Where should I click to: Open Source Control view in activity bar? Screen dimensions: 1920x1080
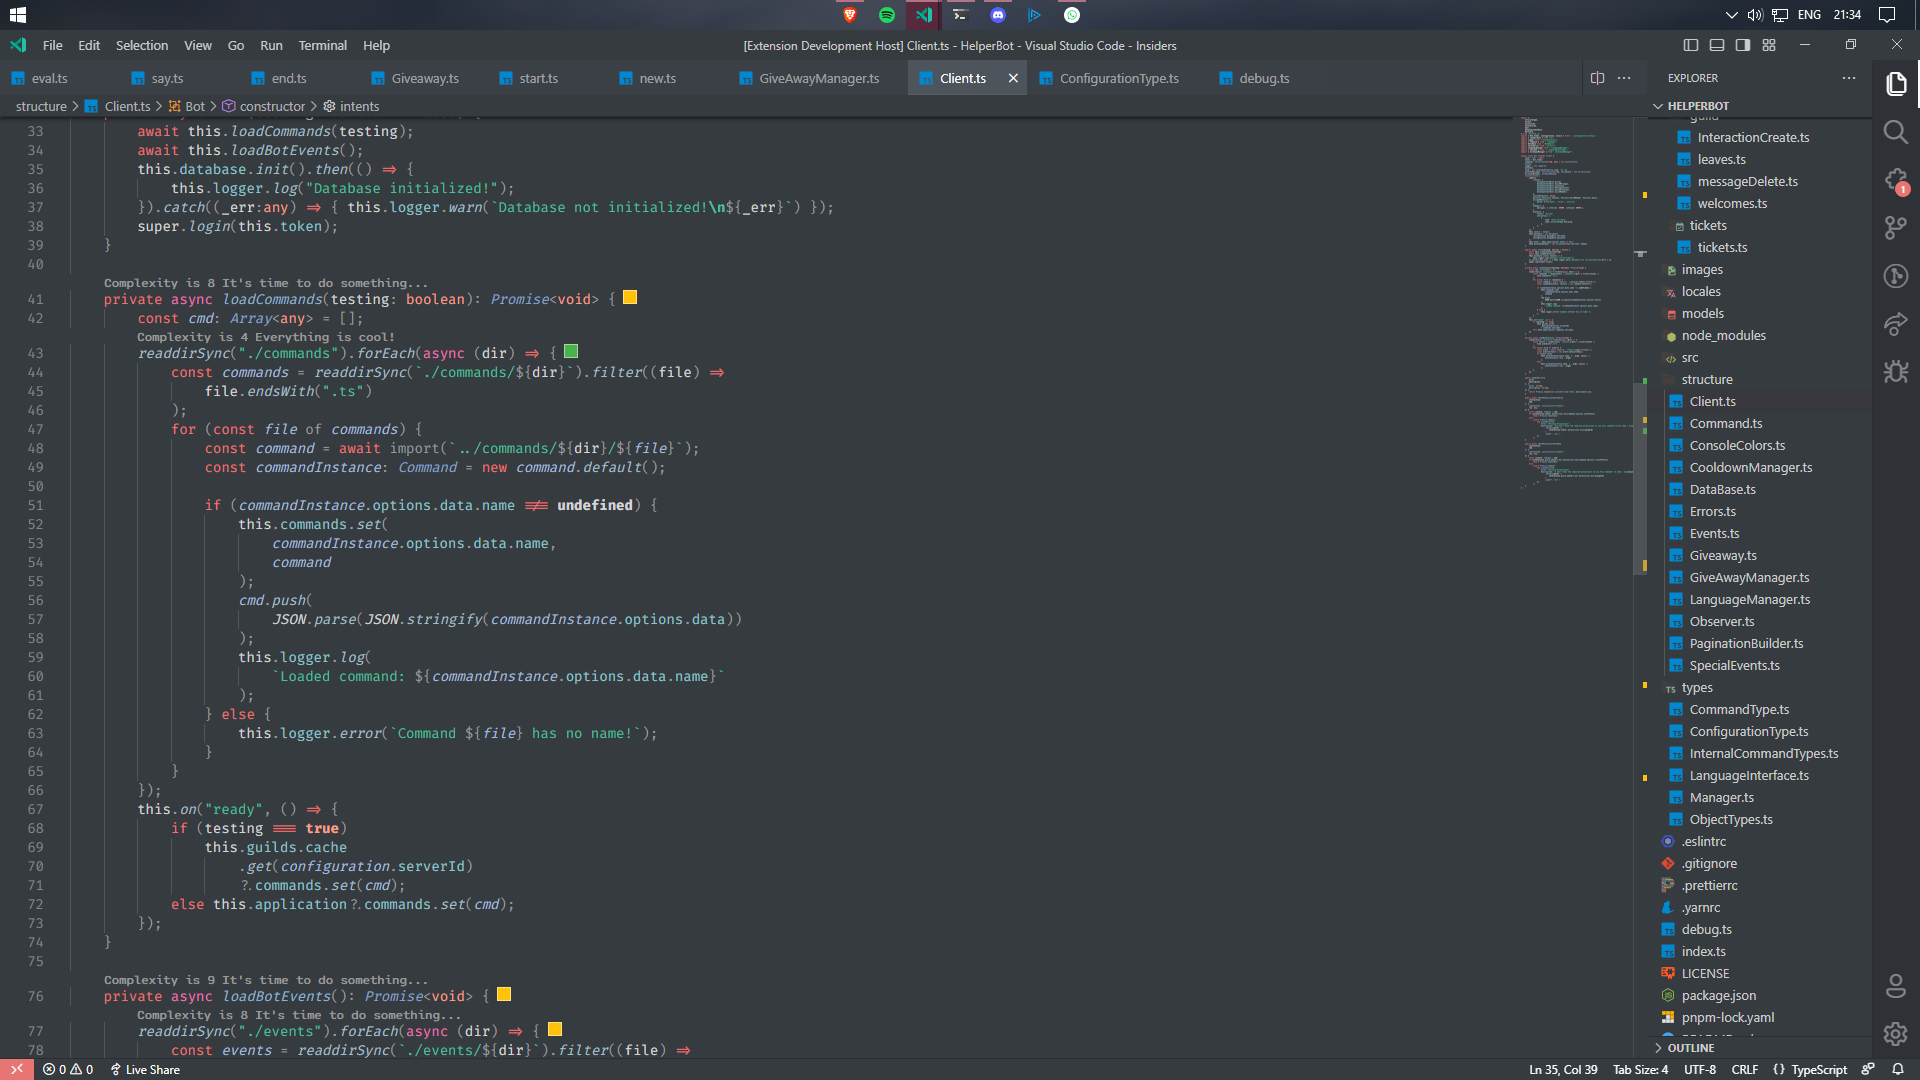click(1895, 228)
